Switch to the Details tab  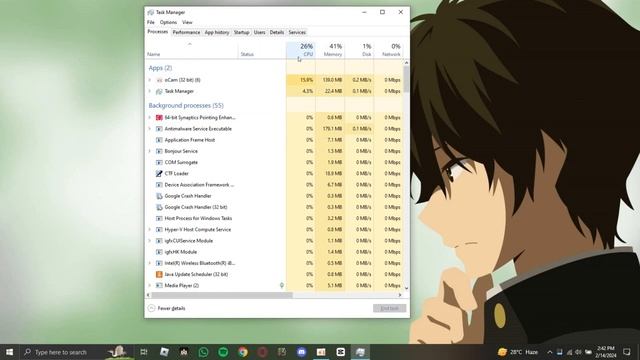click(x=277, y=32)
